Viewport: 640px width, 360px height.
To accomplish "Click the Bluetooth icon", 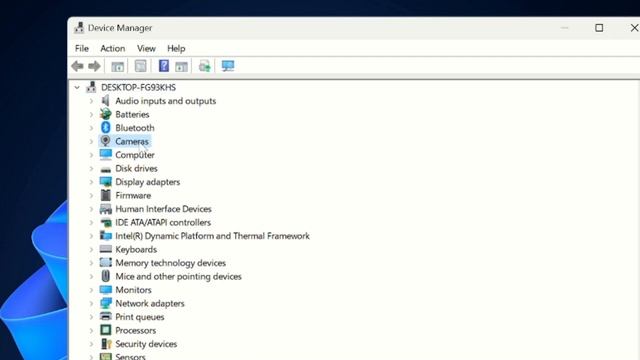I will 105,128.
